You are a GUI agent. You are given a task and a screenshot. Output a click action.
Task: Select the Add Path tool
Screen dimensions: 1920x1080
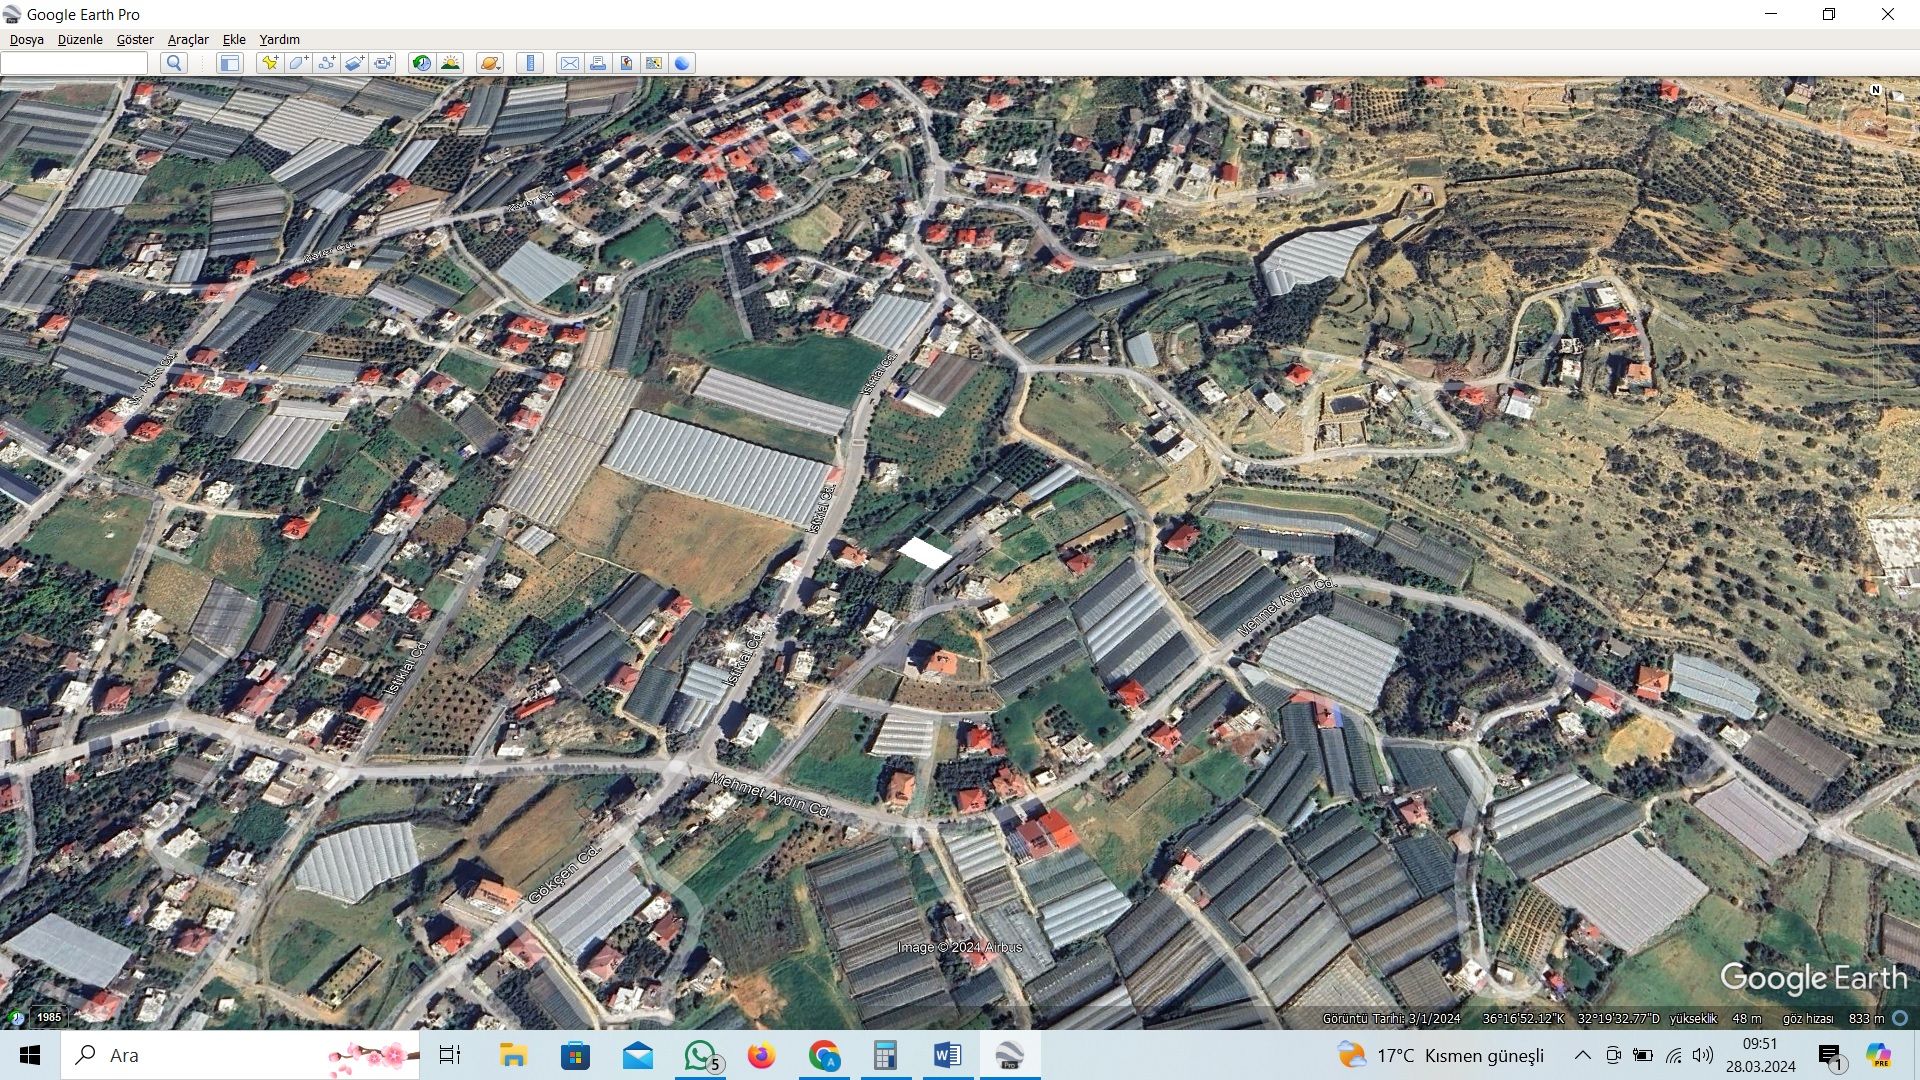(x=326, y=63)
